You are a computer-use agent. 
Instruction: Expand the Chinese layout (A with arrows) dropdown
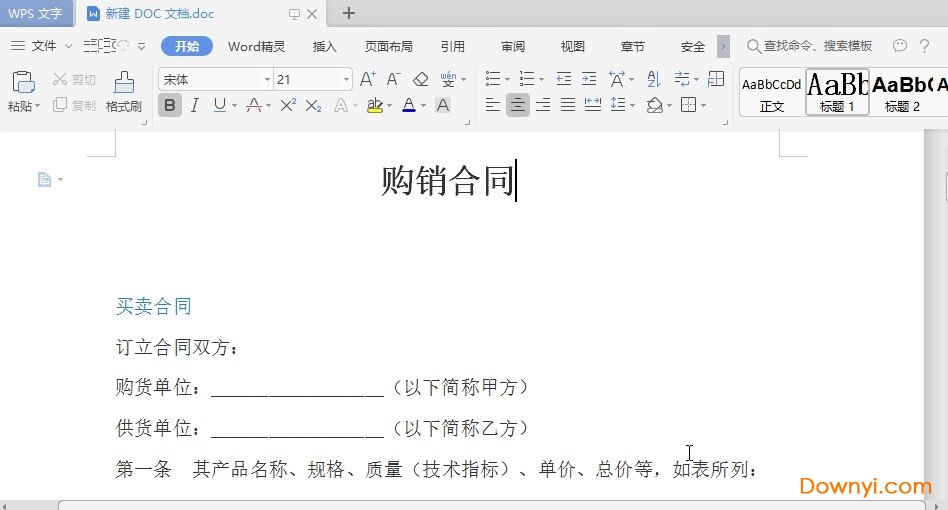coord(631,80)
